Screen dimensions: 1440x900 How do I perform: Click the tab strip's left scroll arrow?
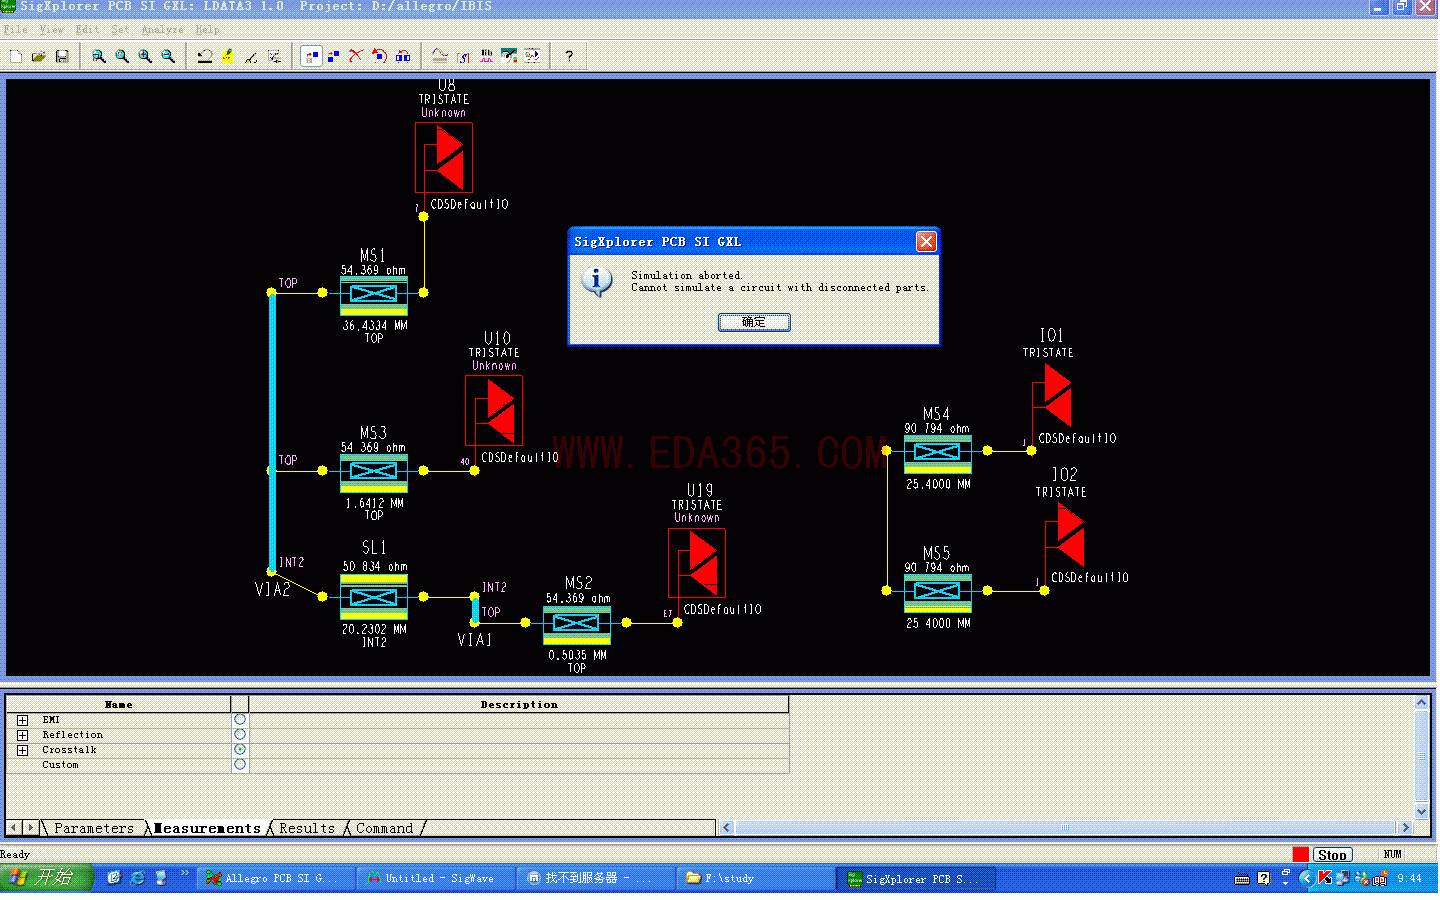point(14,828)
